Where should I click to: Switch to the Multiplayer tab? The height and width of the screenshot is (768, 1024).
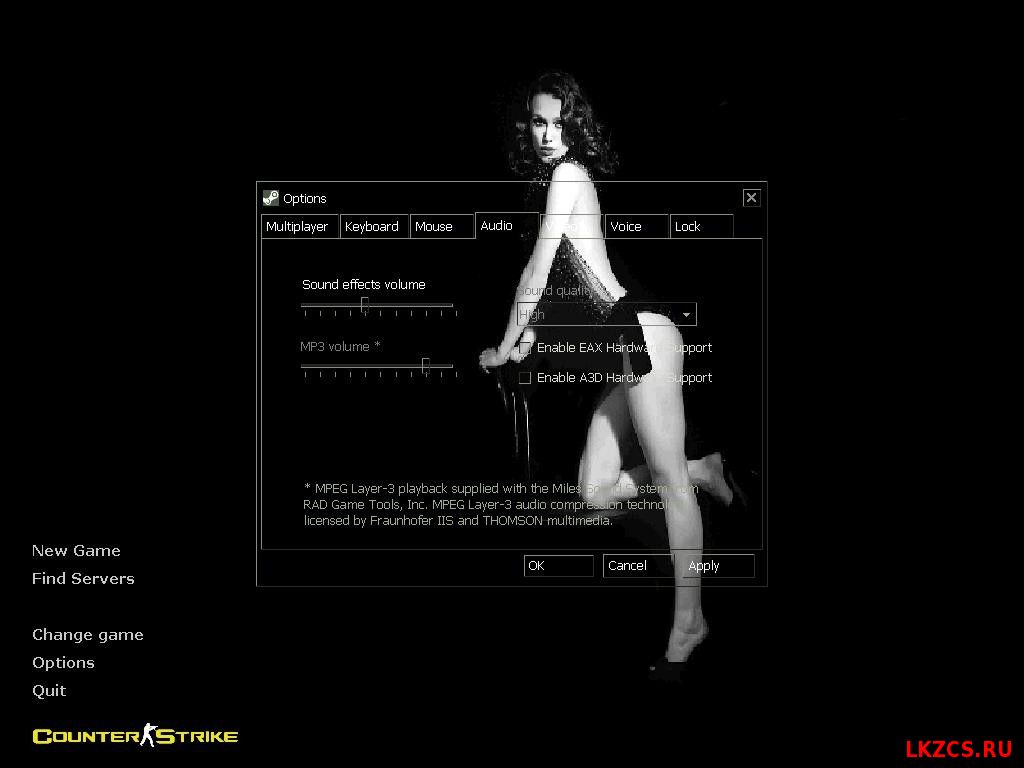tap(300, 226)
